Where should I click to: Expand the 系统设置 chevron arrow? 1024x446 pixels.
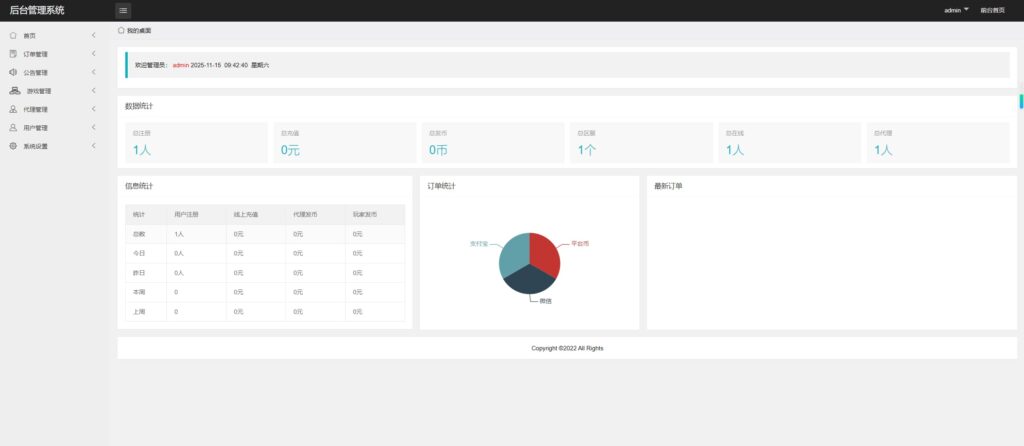click(93, 146)
